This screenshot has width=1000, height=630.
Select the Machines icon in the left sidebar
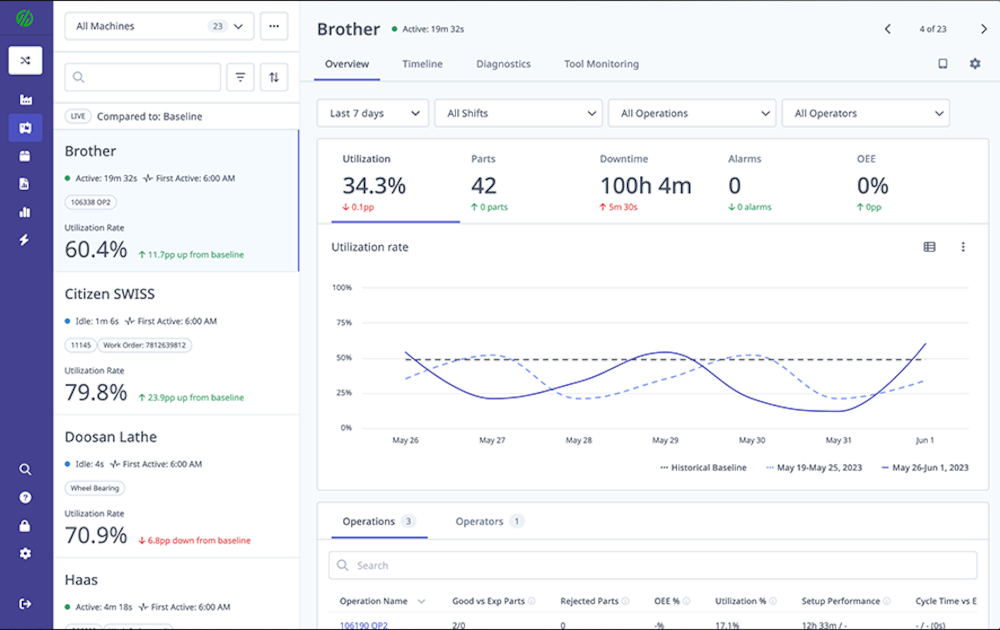pos(25,128)
